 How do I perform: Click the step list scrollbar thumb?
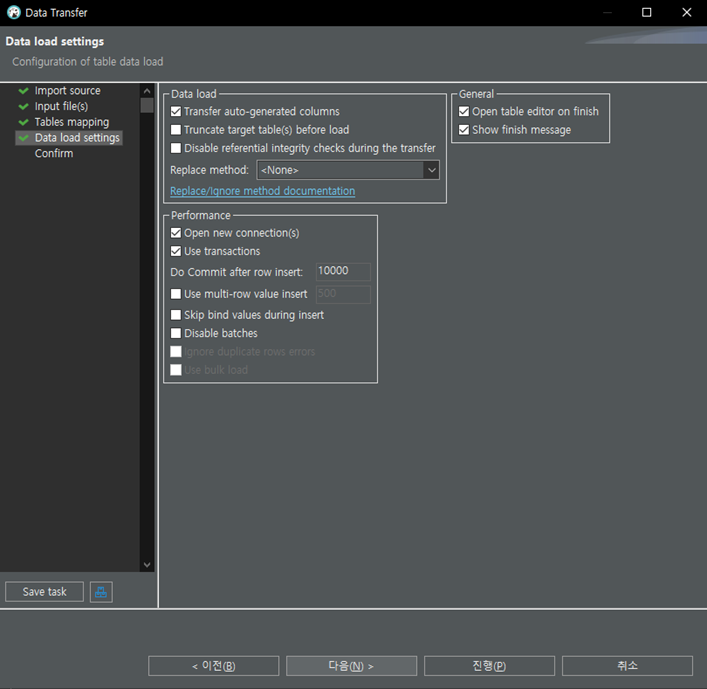tap(147, 105)
